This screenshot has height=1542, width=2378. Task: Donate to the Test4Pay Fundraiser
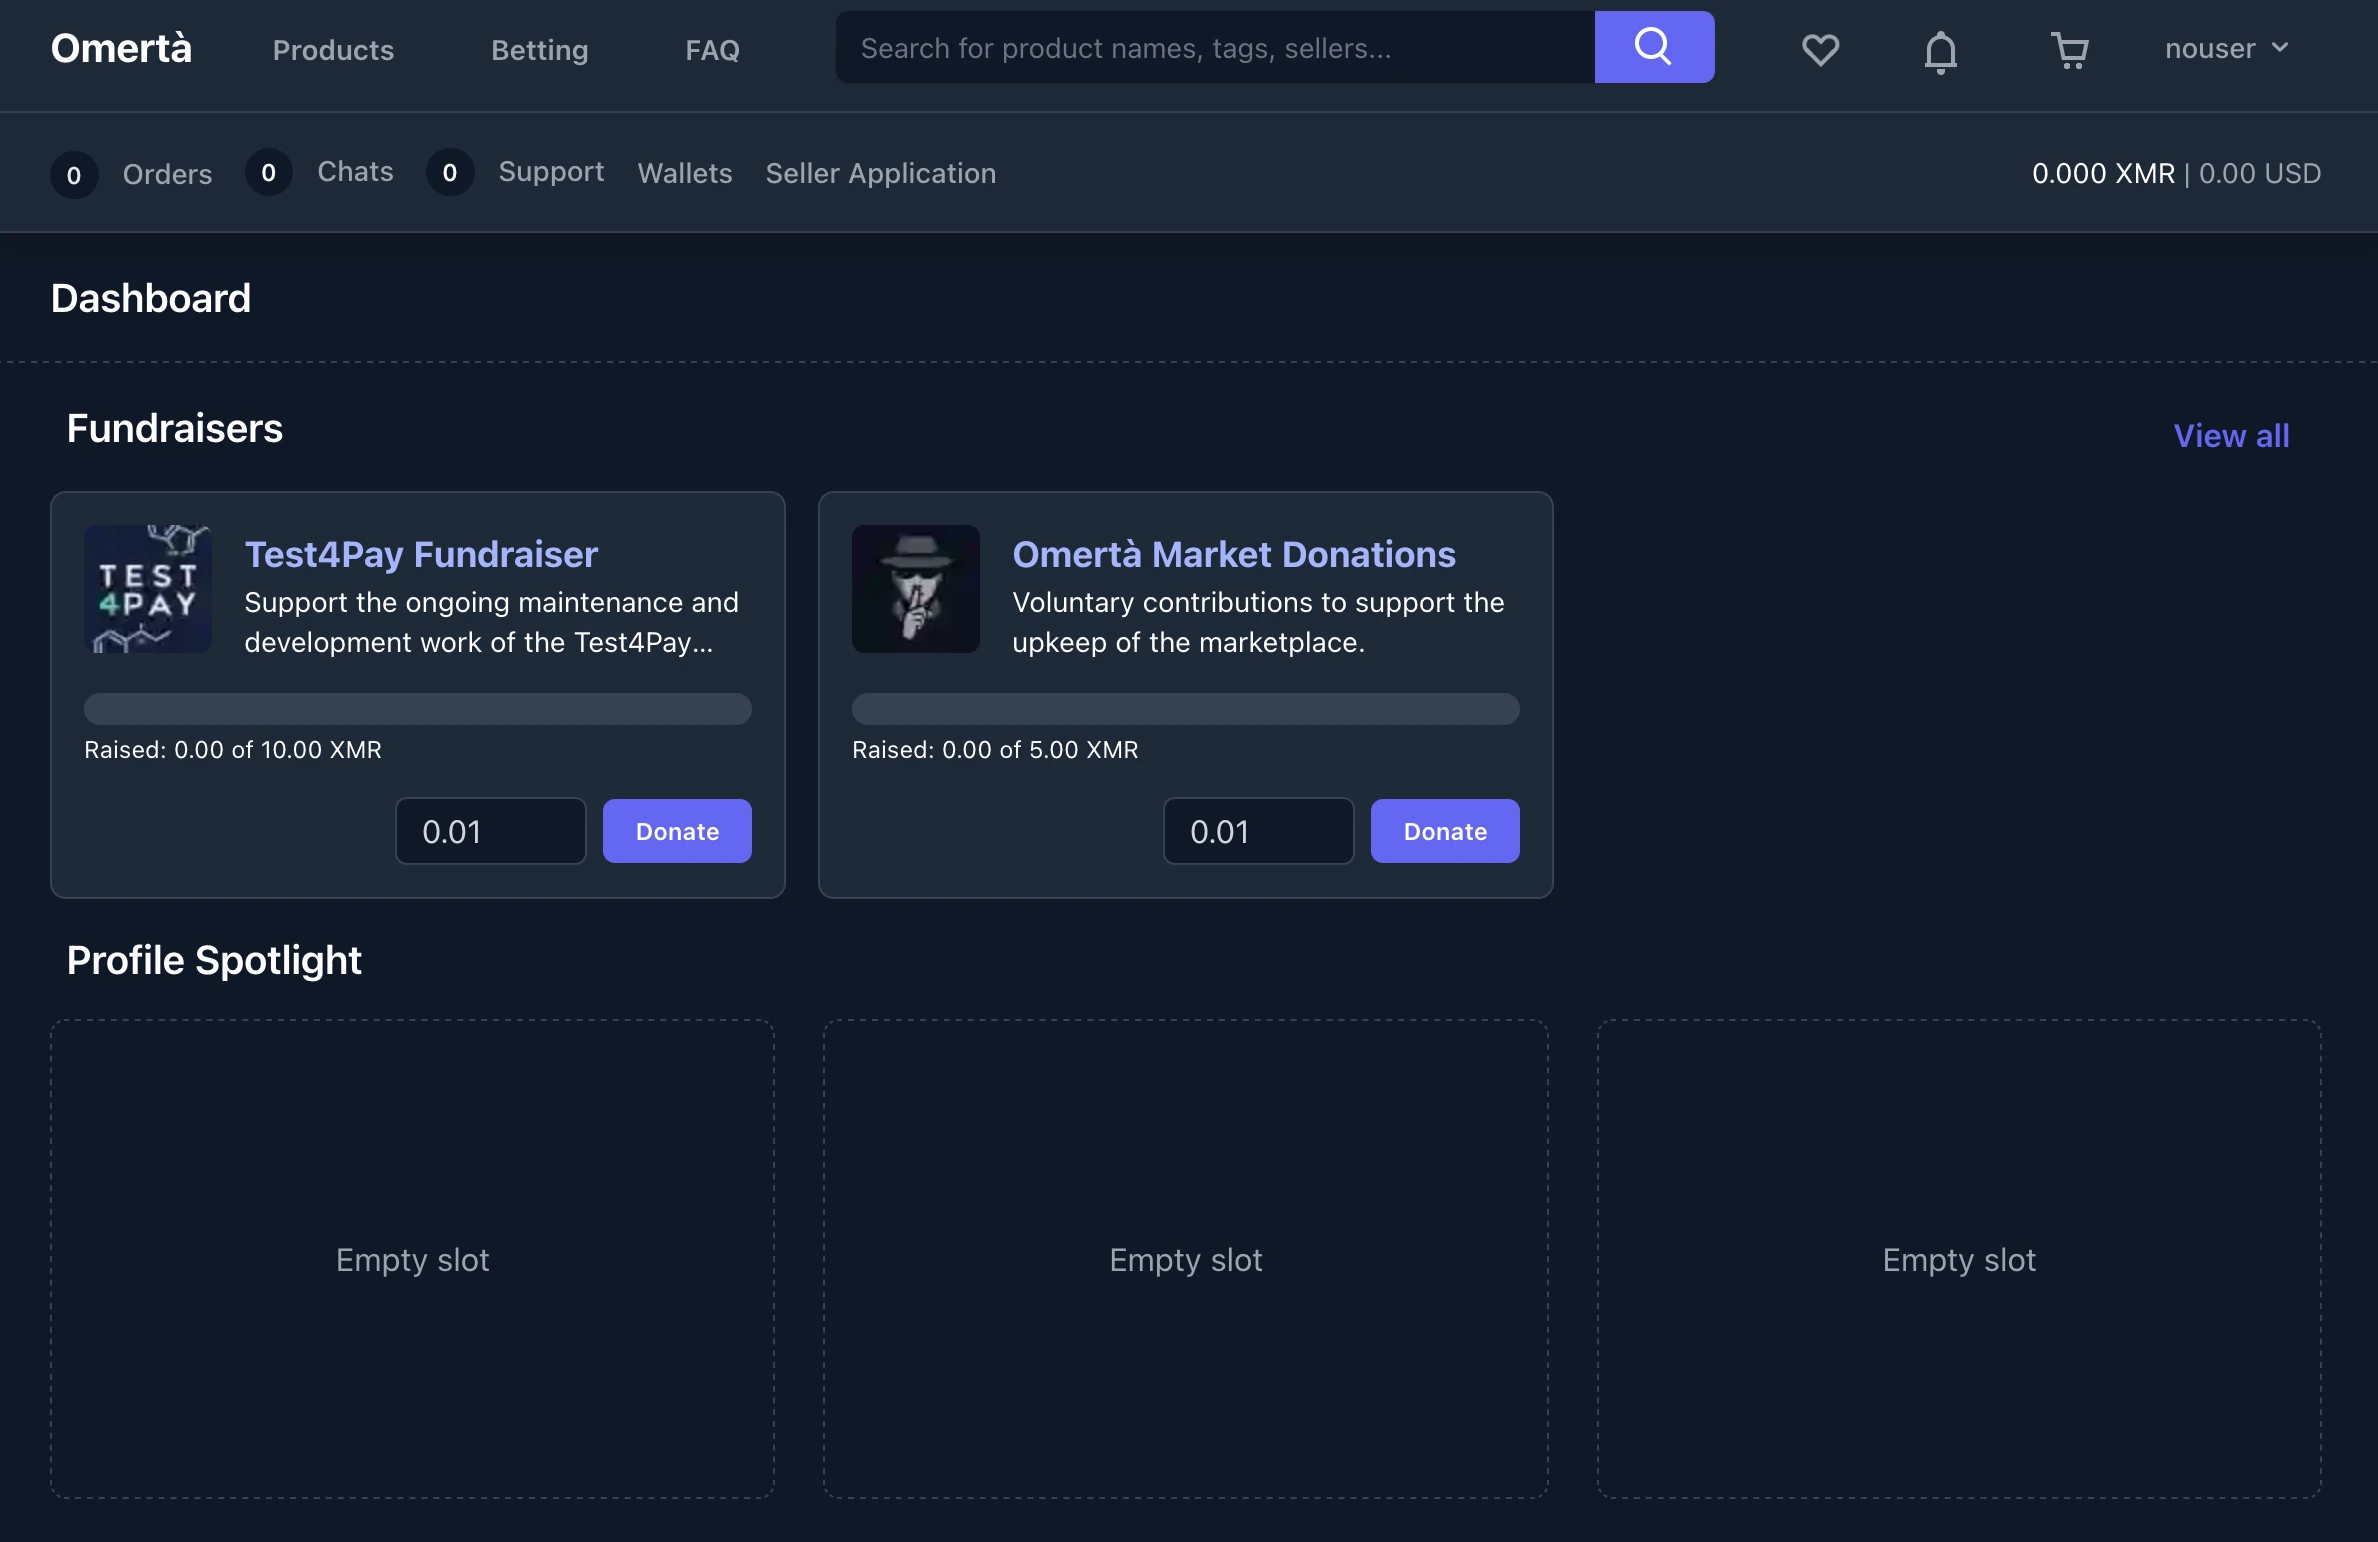[676, 831]
